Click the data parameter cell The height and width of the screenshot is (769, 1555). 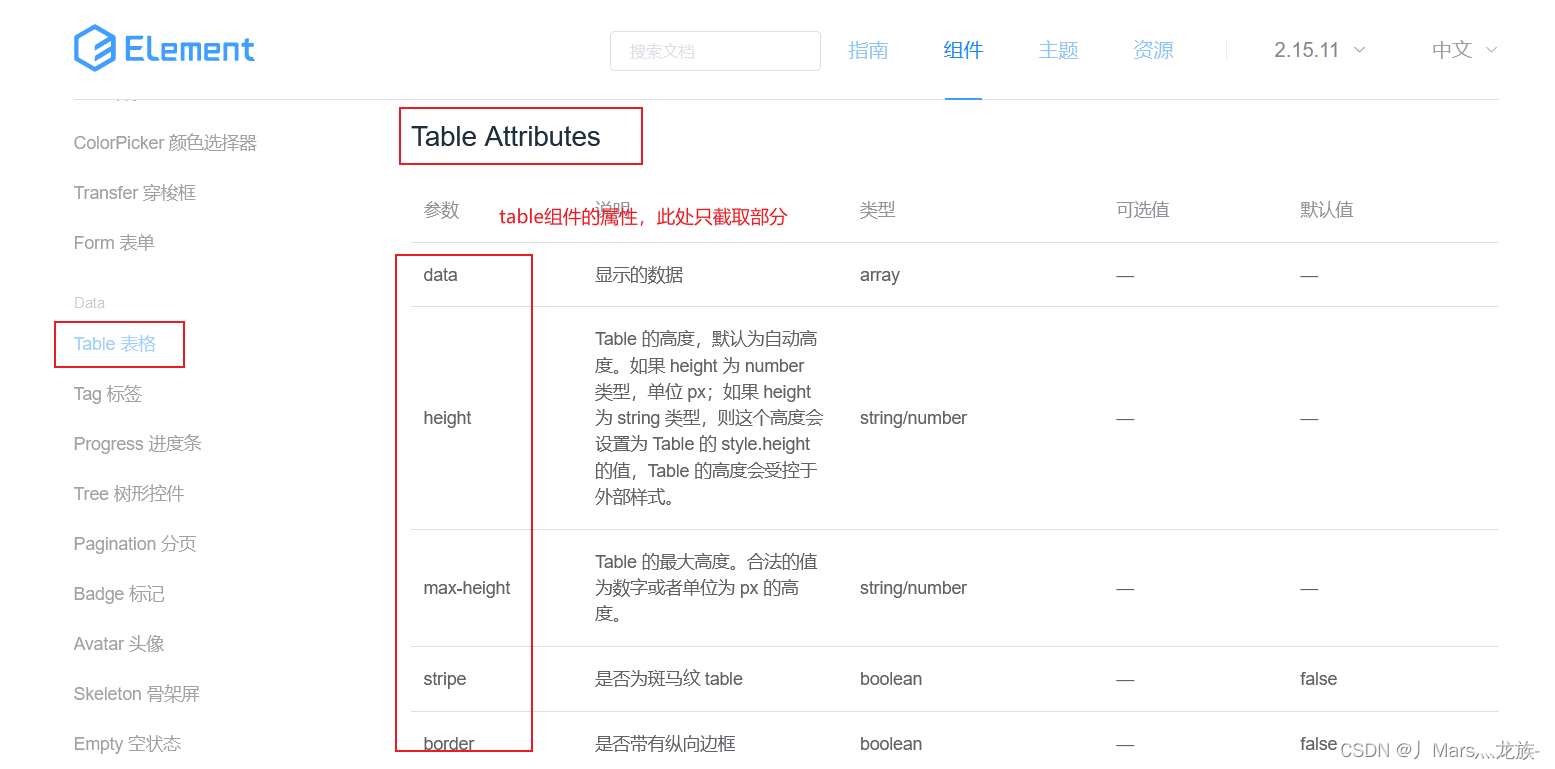pyautogui.click(x=440, y=275)
